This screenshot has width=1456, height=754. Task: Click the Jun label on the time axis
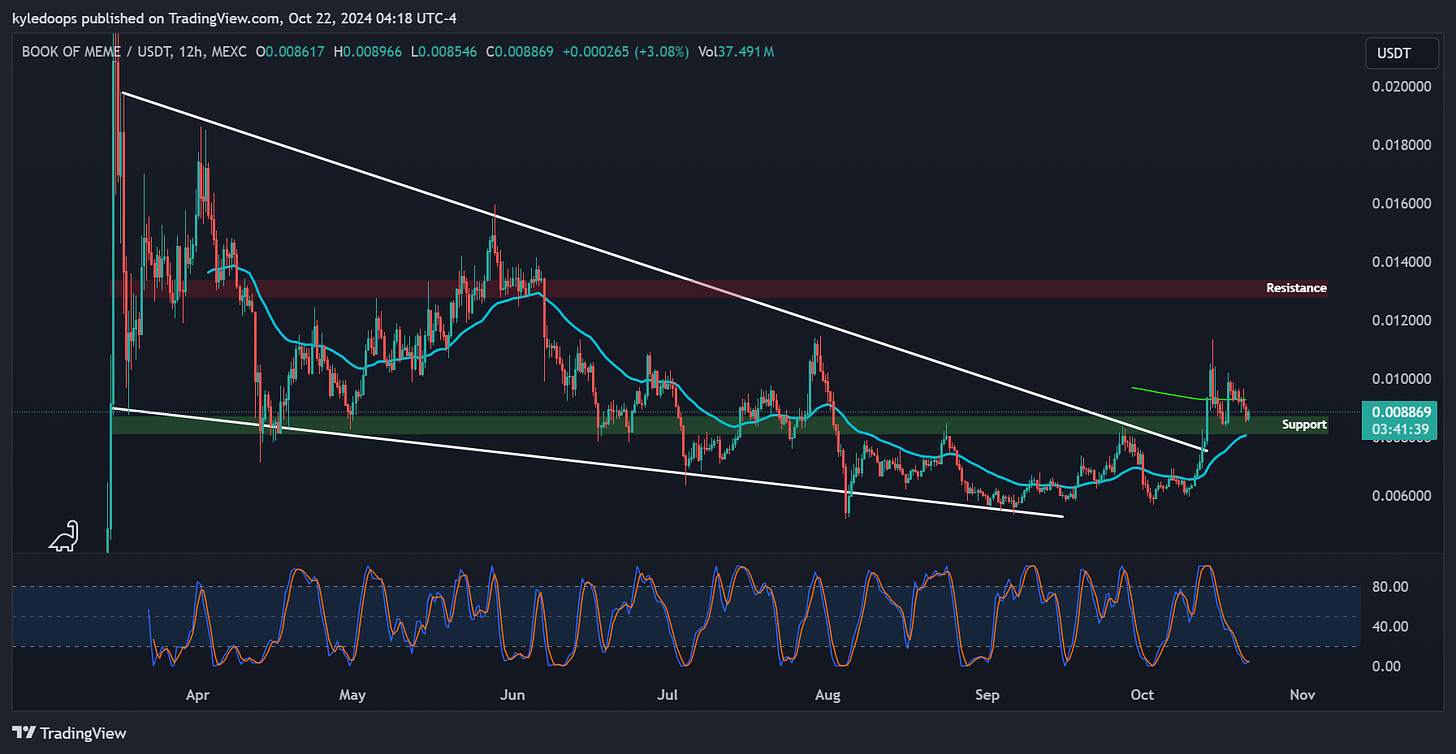click(511, 694)
